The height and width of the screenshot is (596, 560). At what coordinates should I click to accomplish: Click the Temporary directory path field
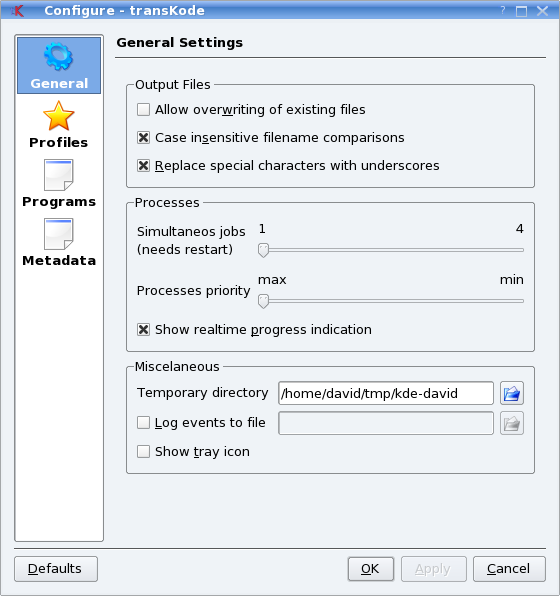coord(386,393)
